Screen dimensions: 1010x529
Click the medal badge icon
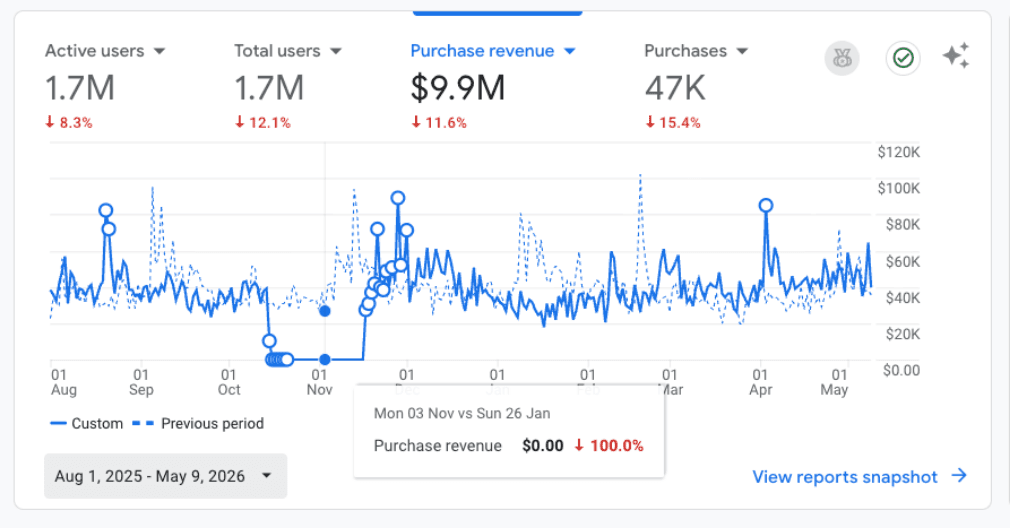(x=842, y=59)
